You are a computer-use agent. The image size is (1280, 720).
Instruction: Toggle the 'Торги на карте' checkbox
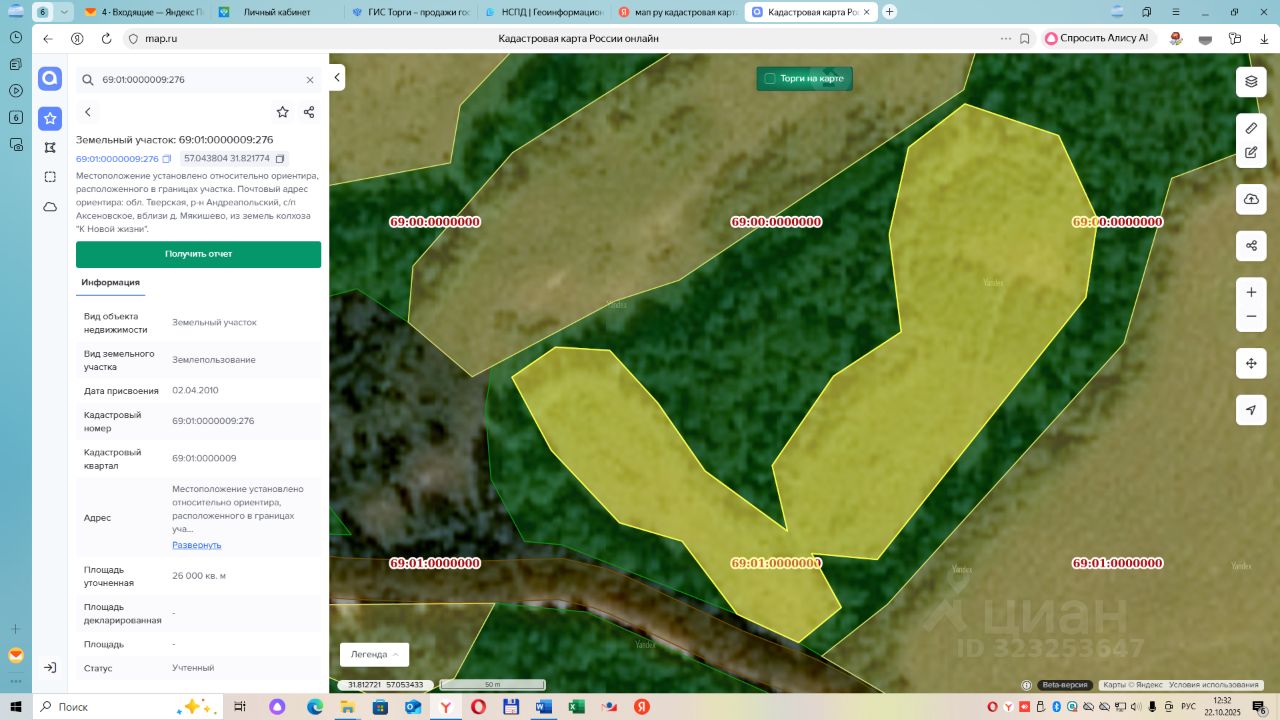tap(770, 78)
